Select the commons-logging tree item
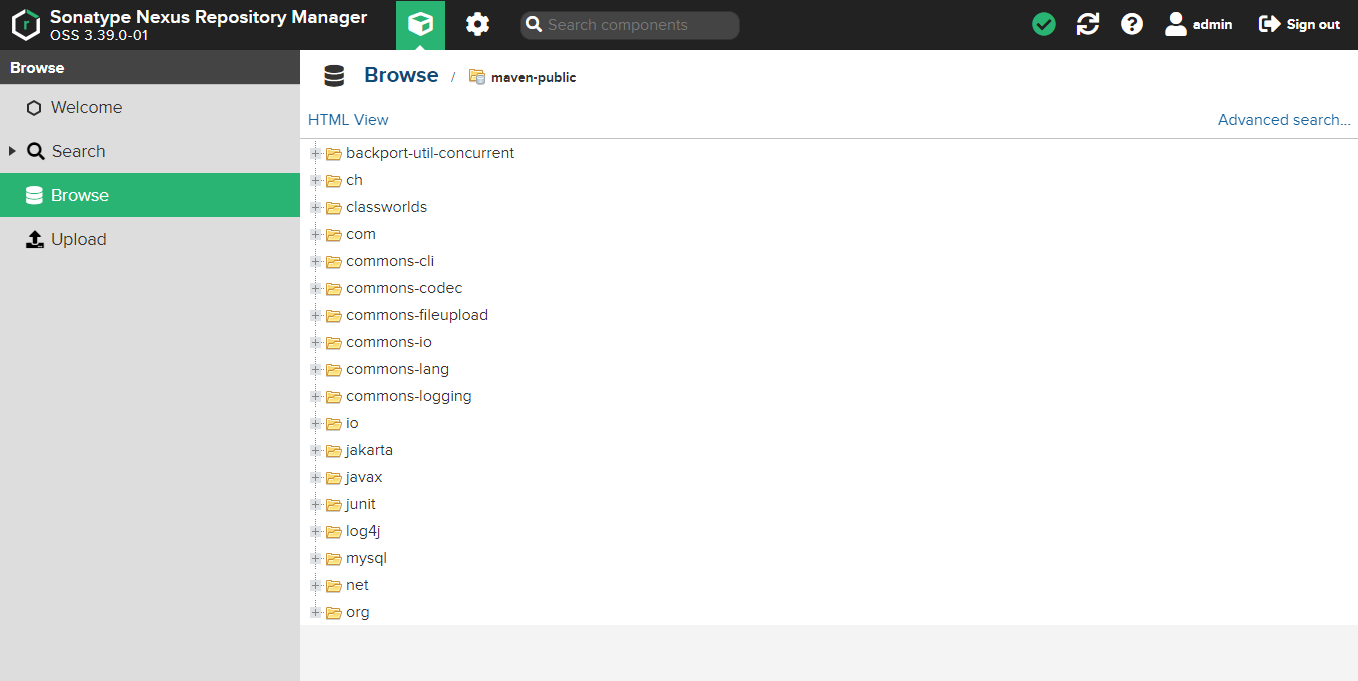Image resolution: width=1358 pixels, height=681 pixels. 408,396
